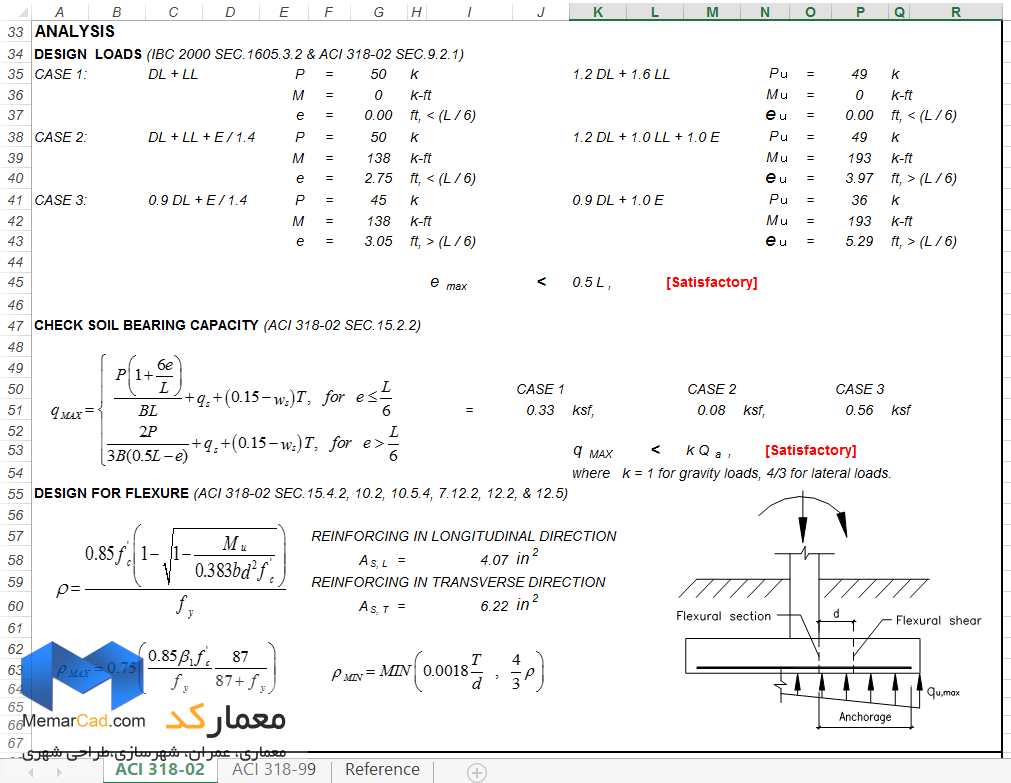Click REINFORCING IN LONGITUDINAL DIRECTION text
This screenshot has height=783, width=1011.
[464, 536]
